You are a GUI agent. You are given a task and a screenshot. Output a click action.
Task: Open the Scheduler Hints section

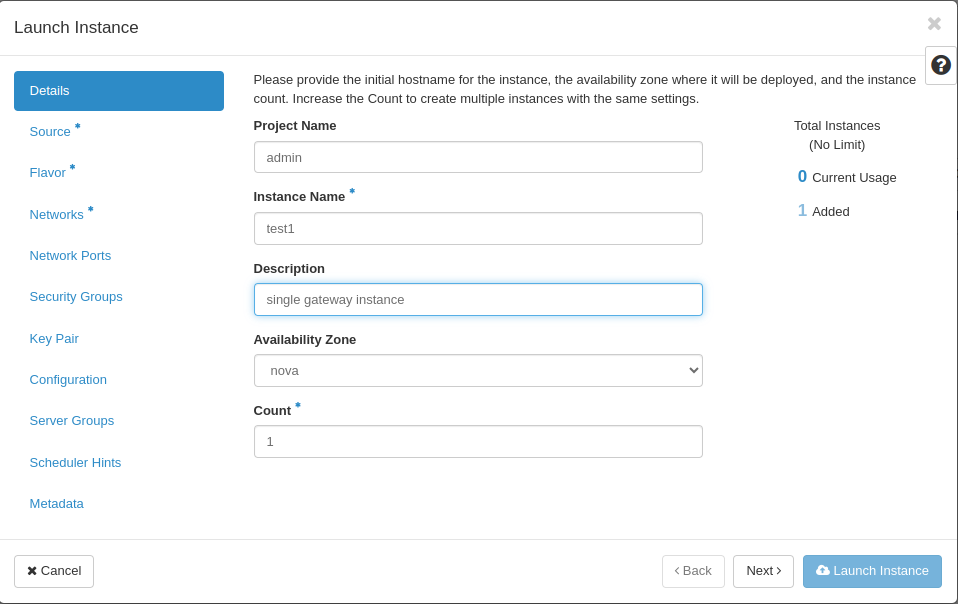pyautogui.click(x=75, y=462)
